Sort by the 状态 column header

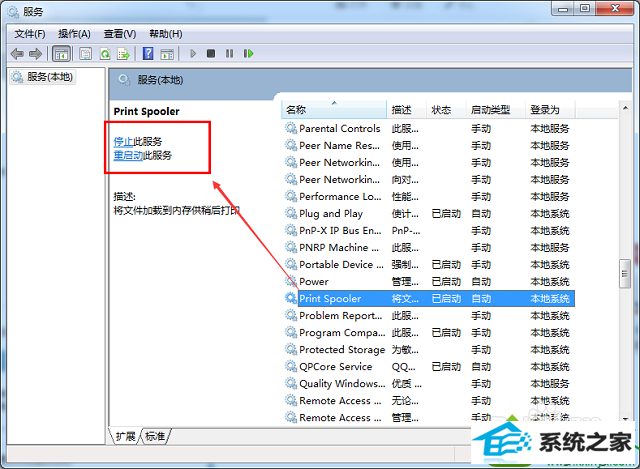[x=446, y=109]
